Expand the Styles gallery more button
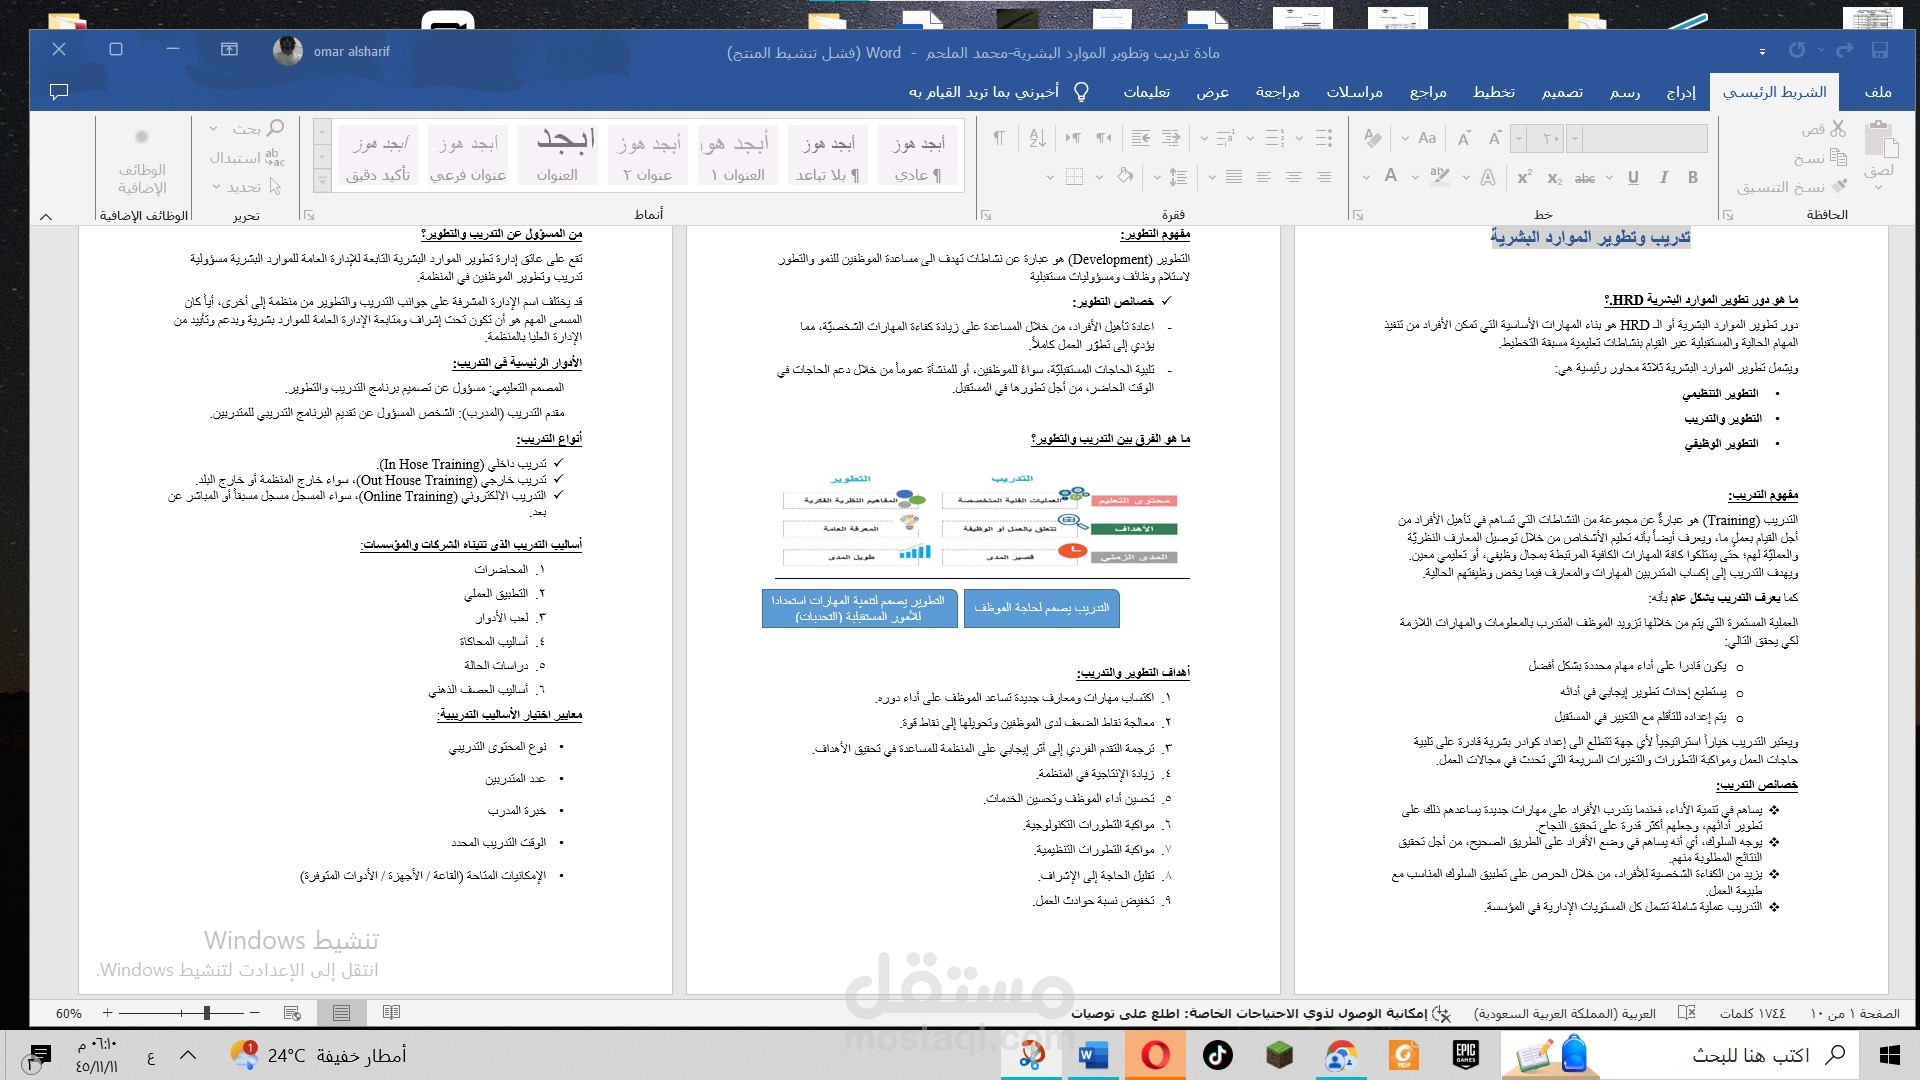Screen dimensions: 1920x1080 (322, 181)
